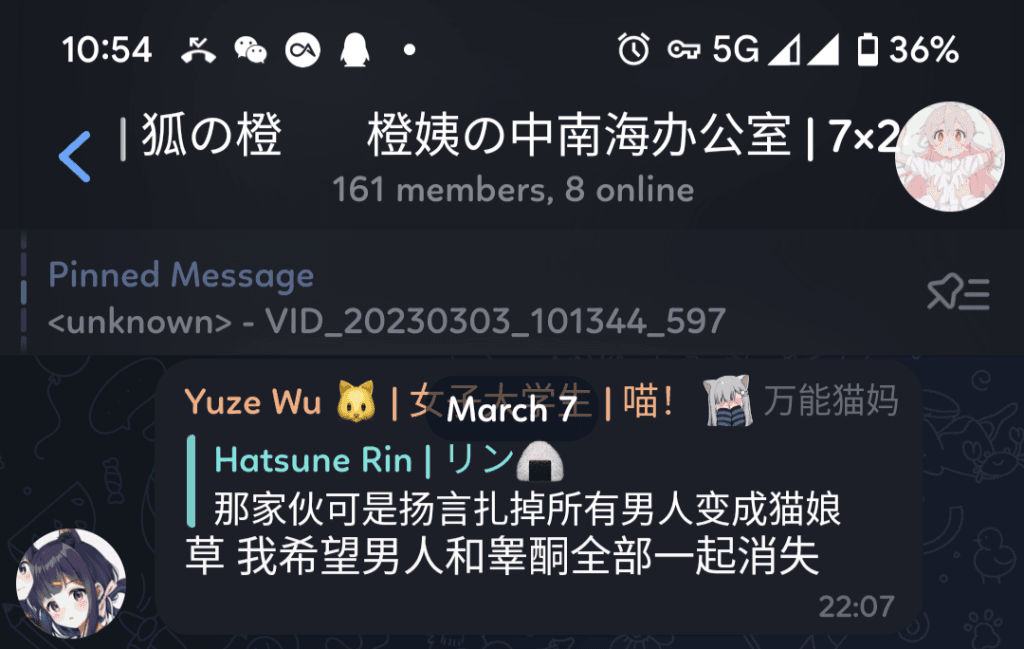Open the group title 狐の橙
Screen dimensions: 1024x649
click(212, 136)
